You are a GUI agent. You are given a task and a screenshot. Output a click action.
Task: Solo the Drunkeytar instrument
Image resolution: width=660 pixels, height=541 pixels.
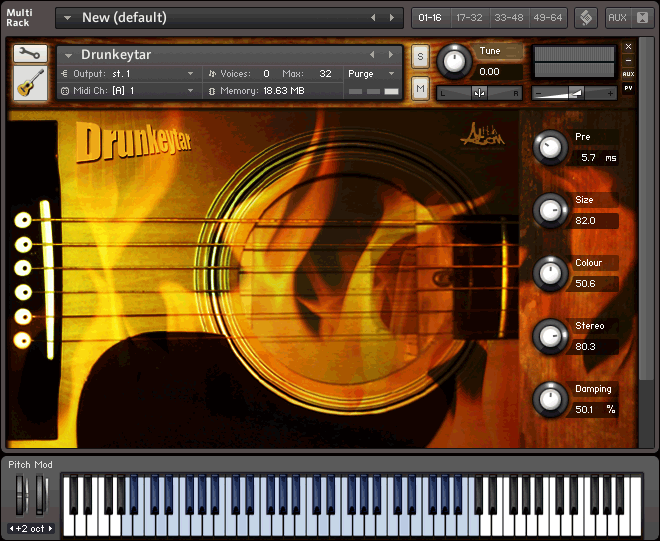click(420, 56)
